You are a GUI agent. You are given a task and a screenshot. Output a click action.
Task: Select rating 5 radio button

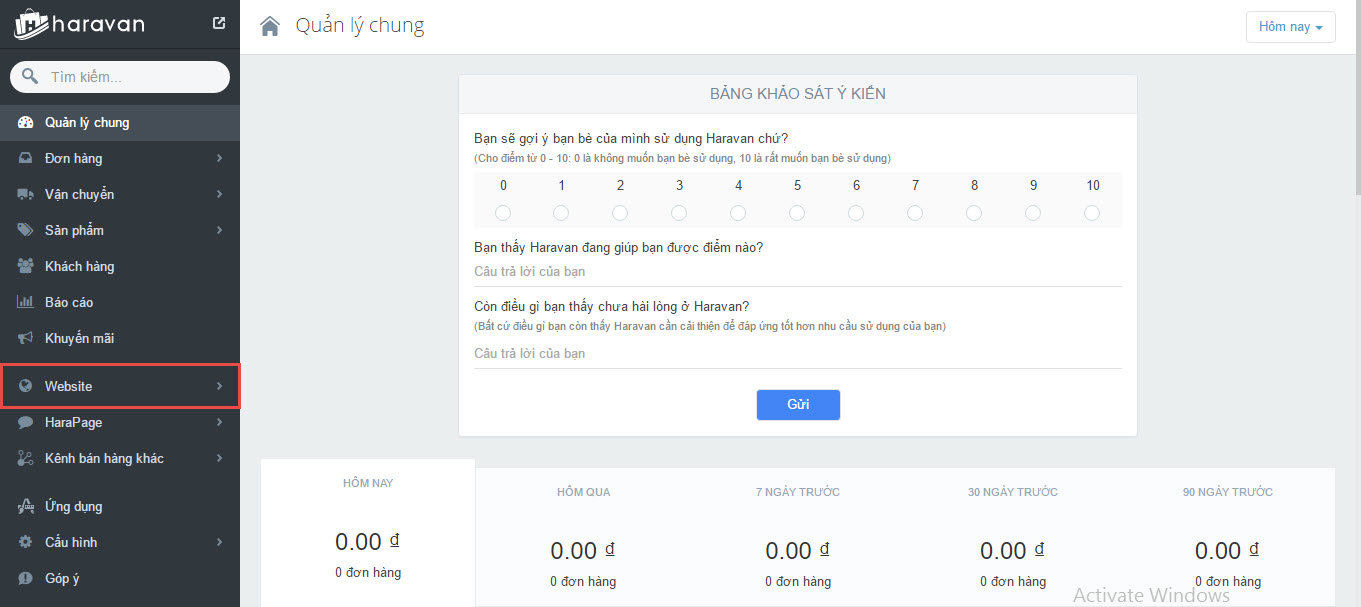click(797, 213)
